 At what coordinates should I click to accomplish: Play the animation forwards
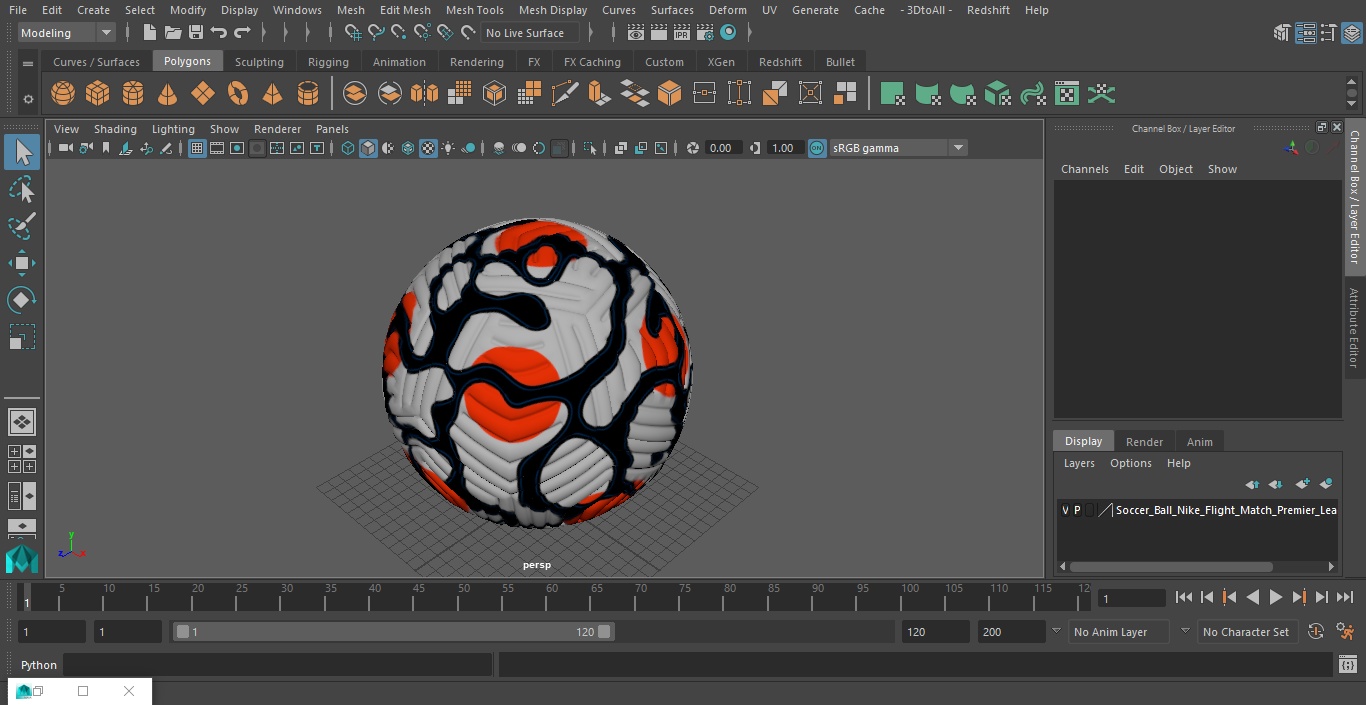click(1276, 597)
